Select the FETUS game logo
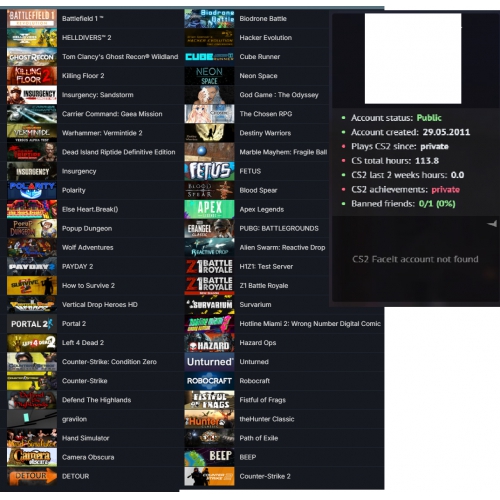This screenshot has height=500, width=500. coord(209,171)
